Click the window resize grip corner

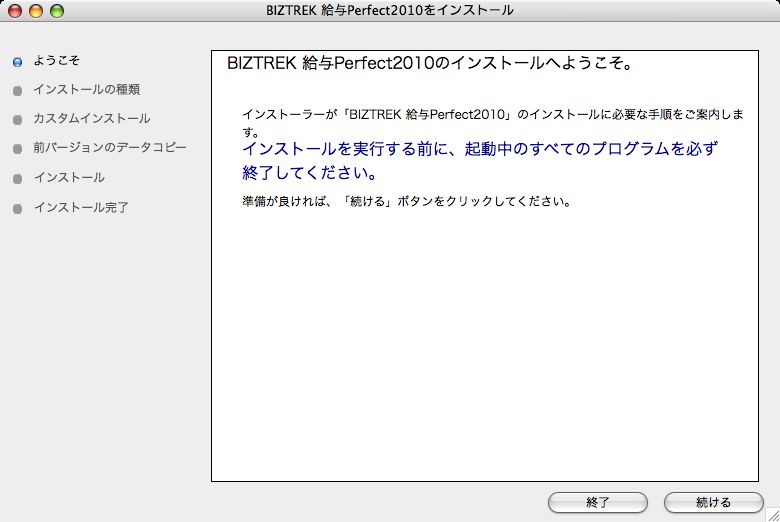click(x=773, y=516)
